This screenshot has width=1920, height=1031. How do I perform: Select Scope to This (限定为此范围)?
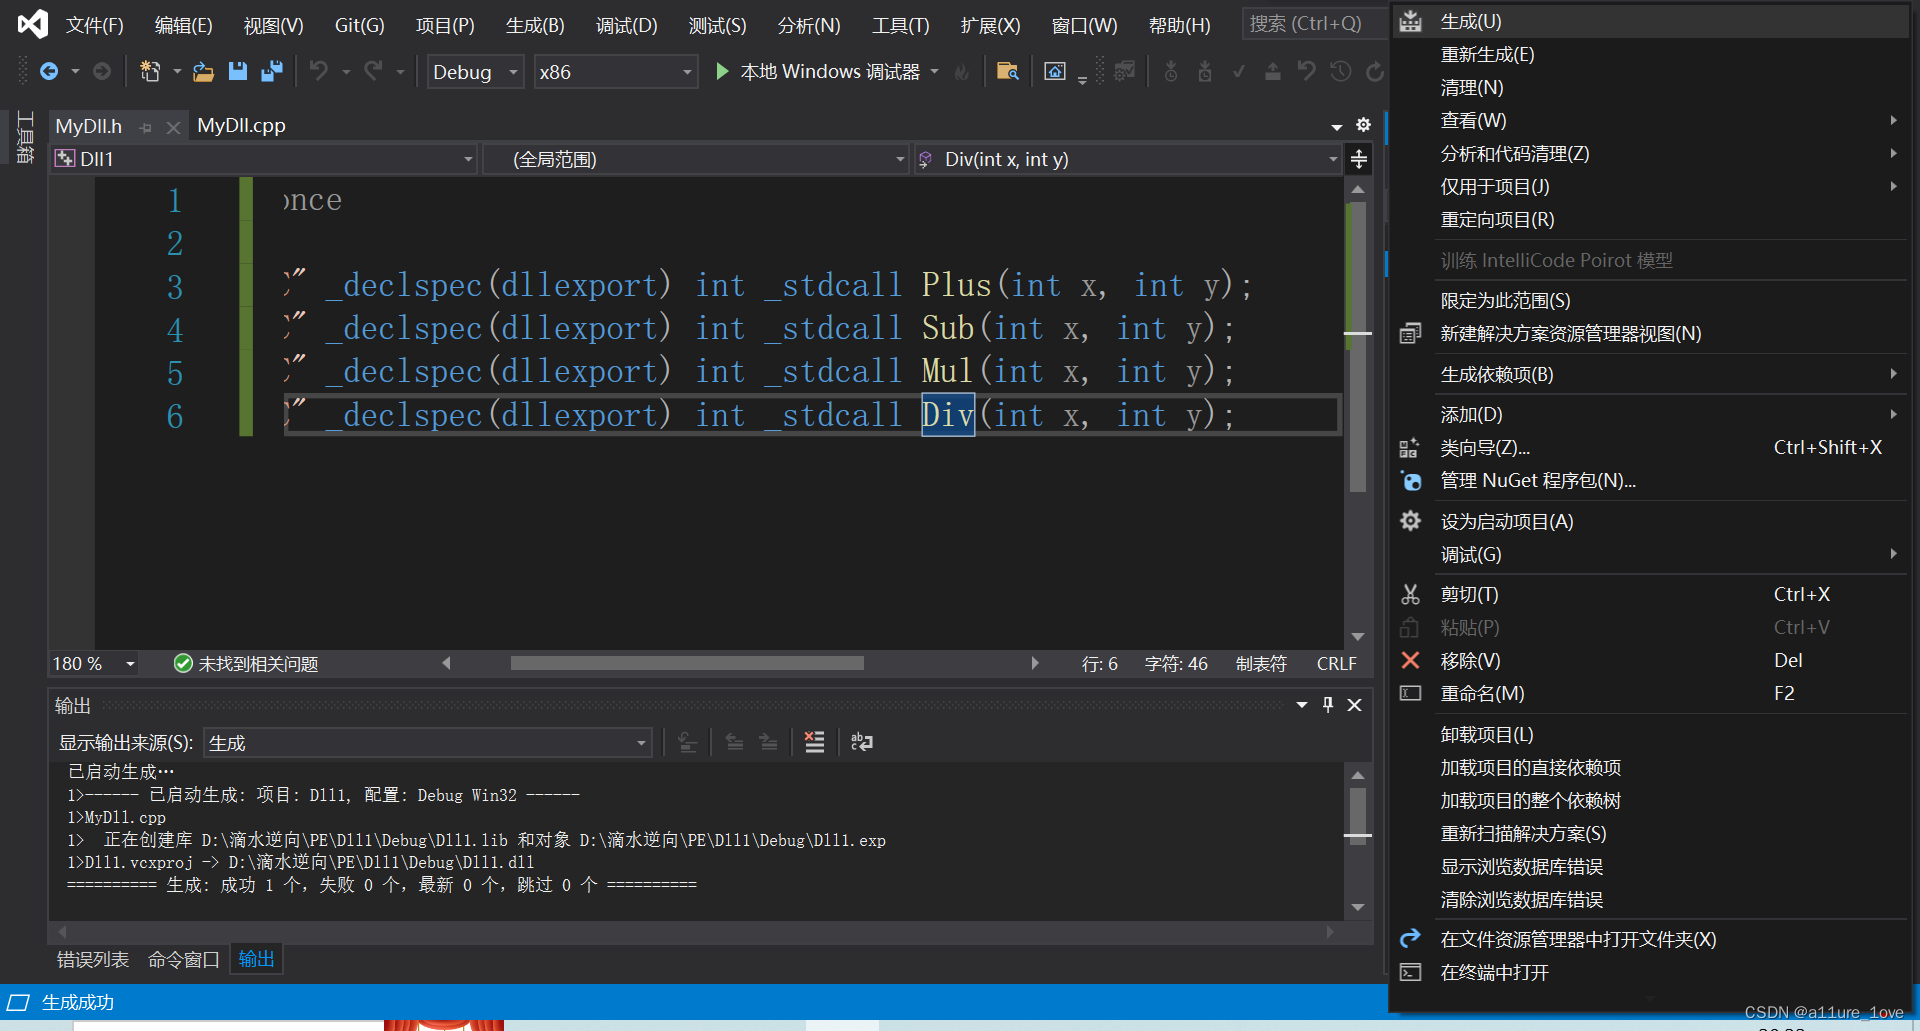[x=1505, y=300]
